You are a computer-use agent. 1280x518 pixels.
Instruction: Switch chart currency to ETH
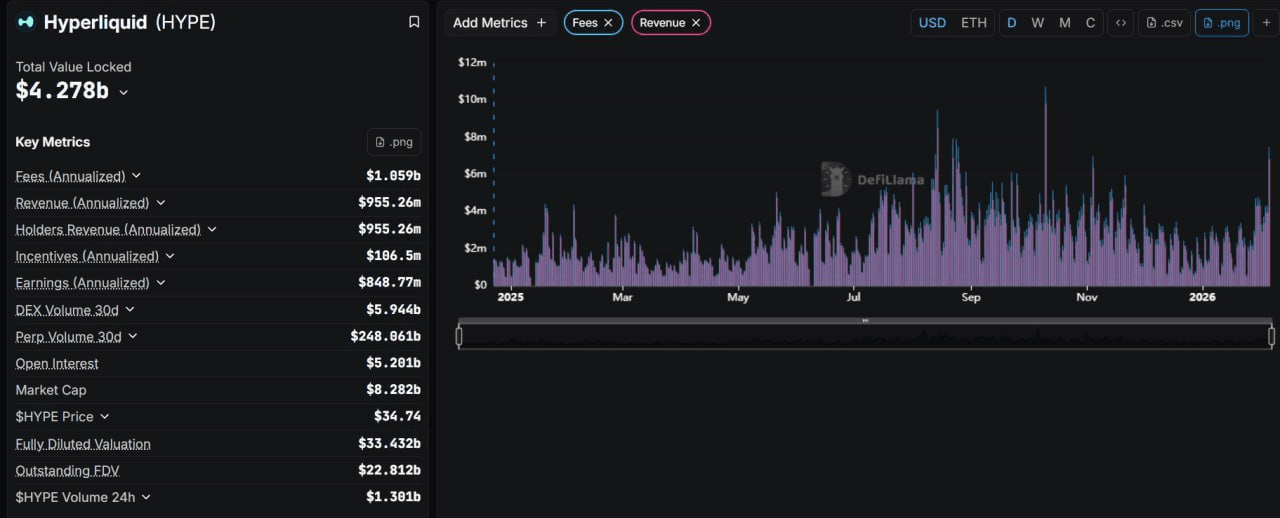tap(973, 23)
